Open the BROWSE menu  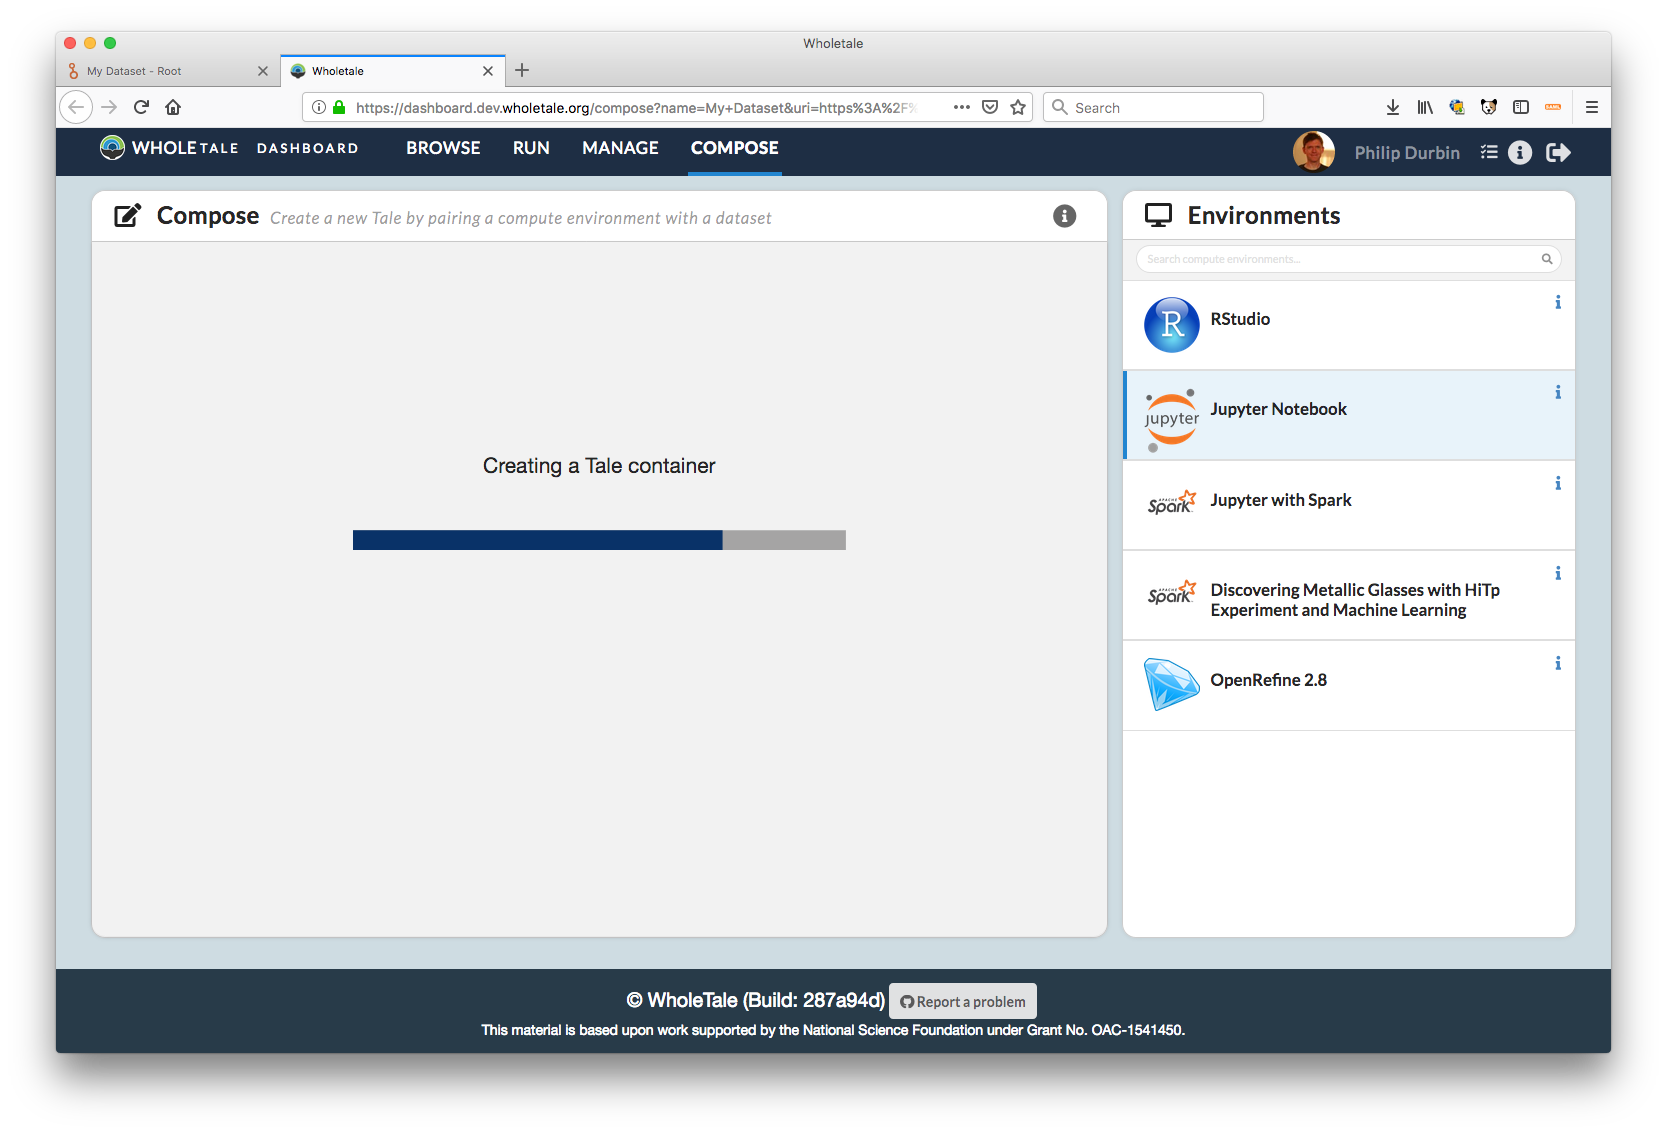pos(443,148)
